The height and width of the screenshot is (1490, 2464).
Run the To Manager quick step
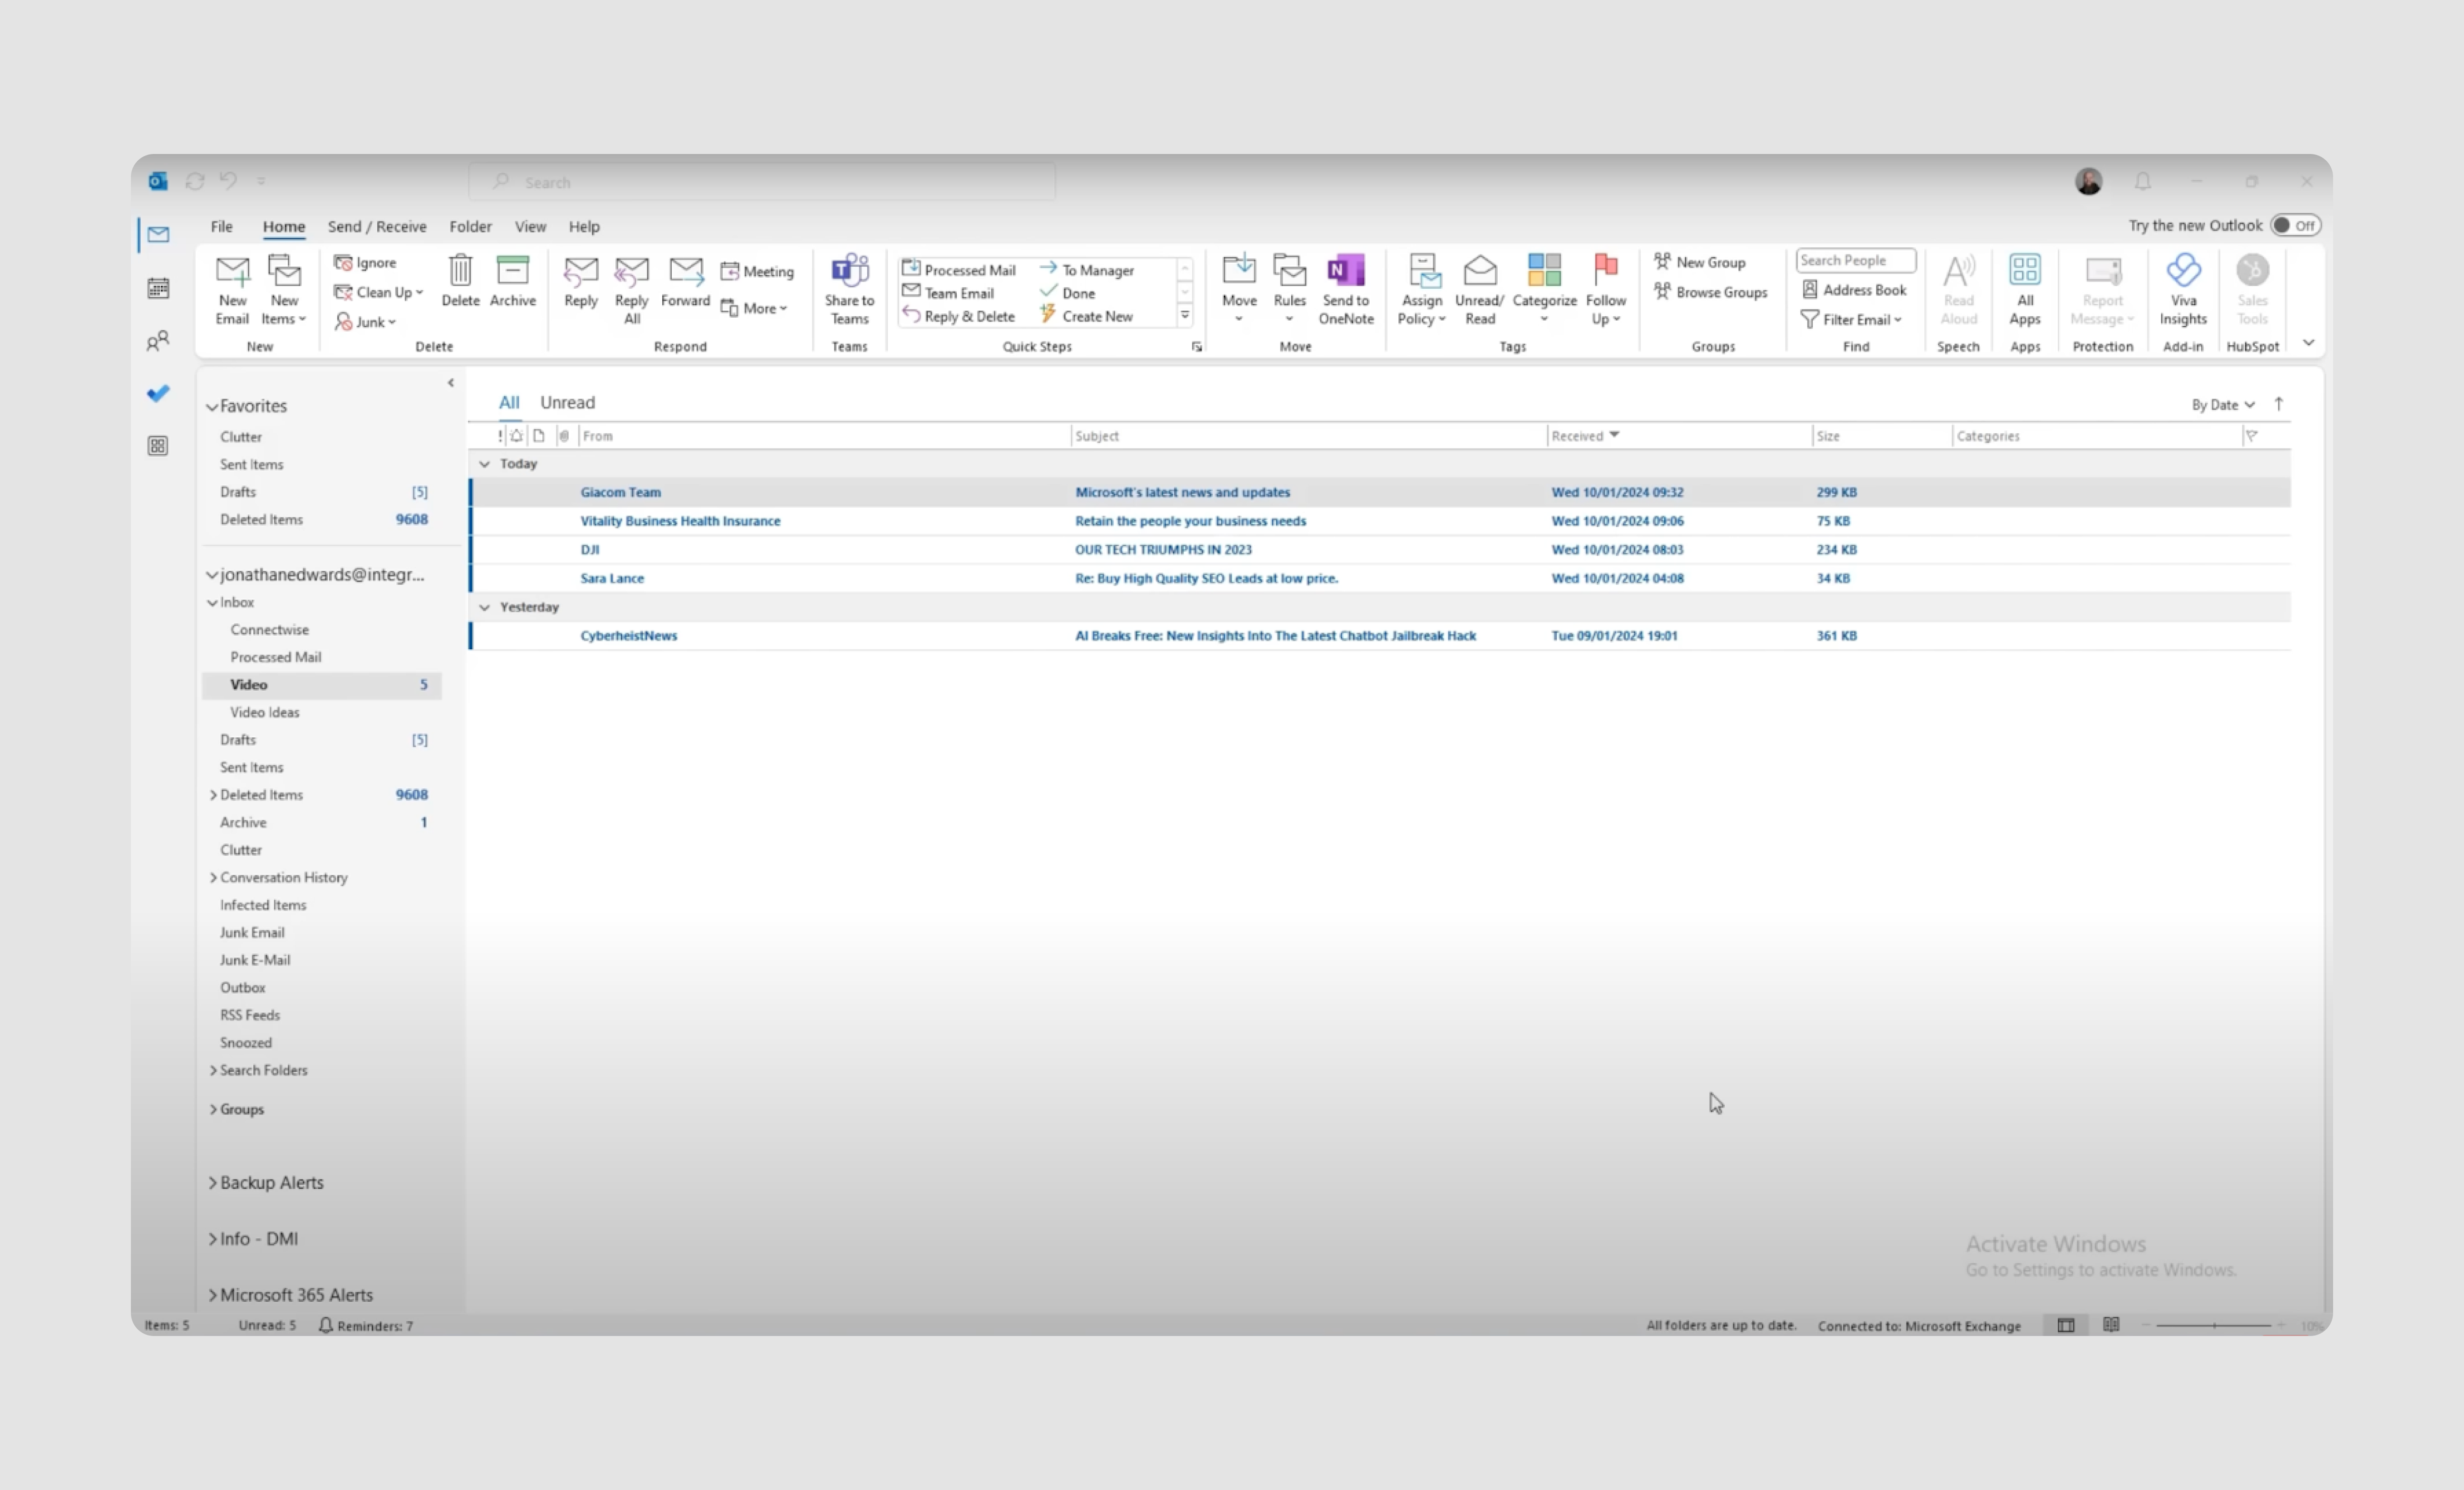pyautogui.click(x=1086, y=270)
